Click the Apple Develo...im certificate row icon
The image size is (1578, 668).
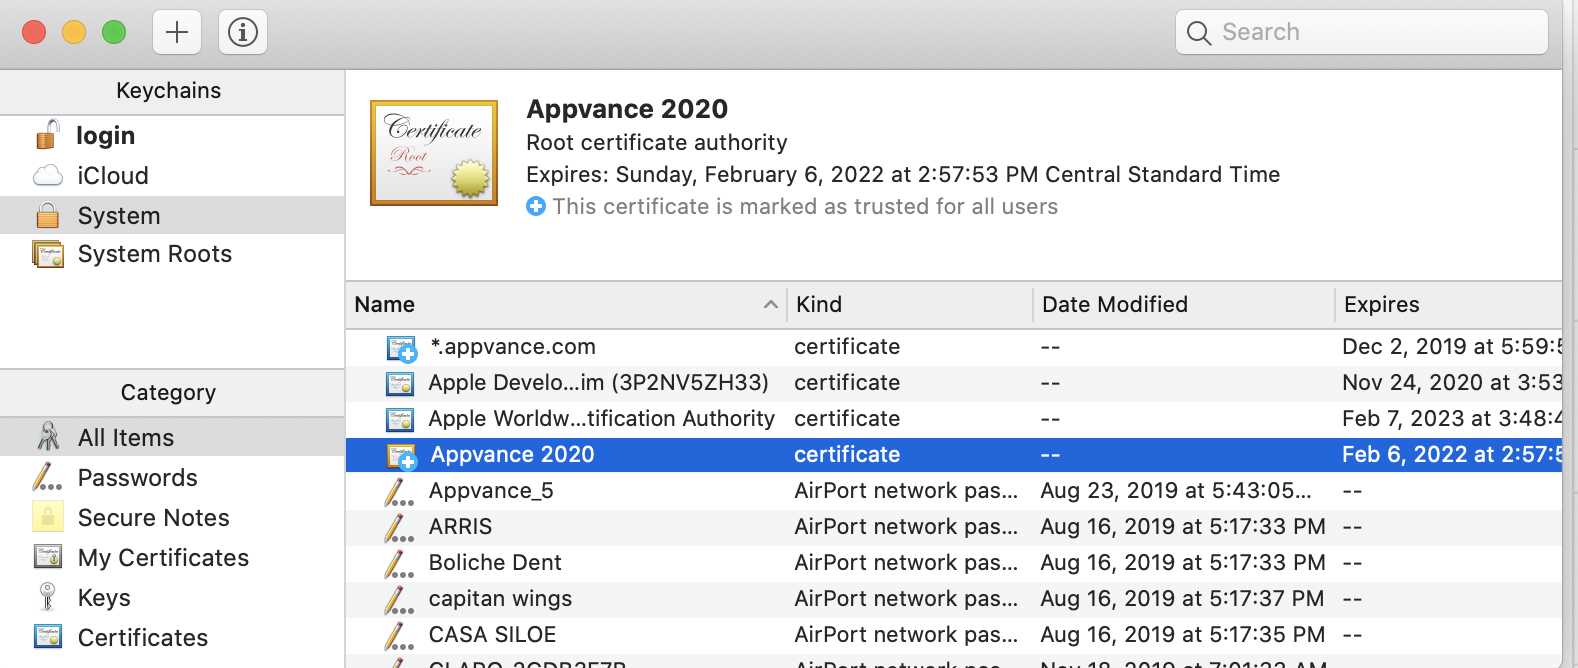pos(400,383)
